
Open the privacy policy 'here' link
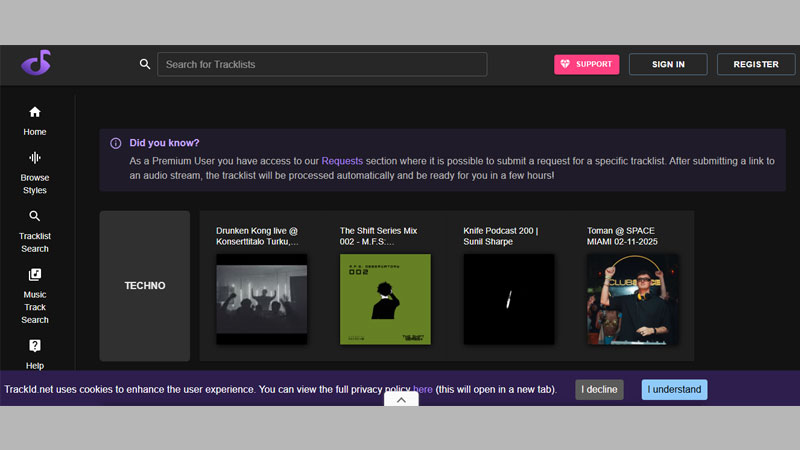[x=423, y=389]
